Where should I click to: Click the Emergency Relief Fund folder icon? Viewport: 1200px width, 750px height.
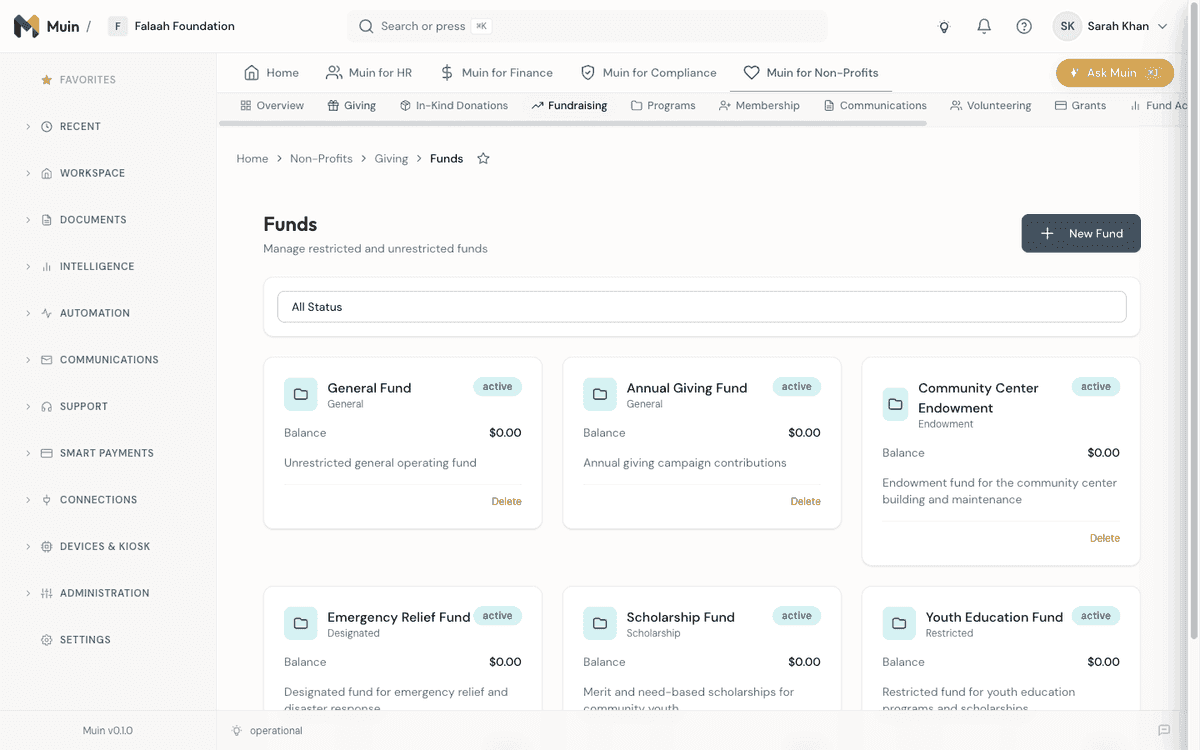click(301, 623)
